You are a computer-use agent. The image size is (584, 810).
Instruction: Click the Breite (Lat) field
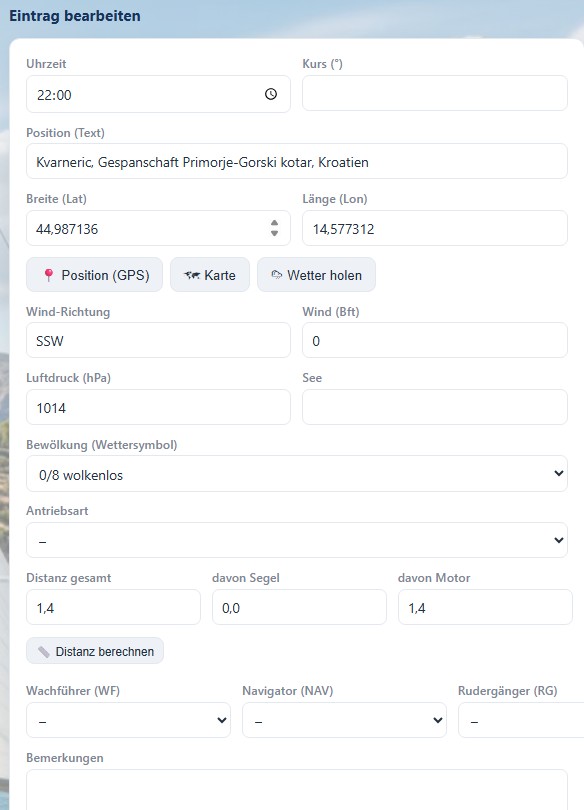point(158,228)
